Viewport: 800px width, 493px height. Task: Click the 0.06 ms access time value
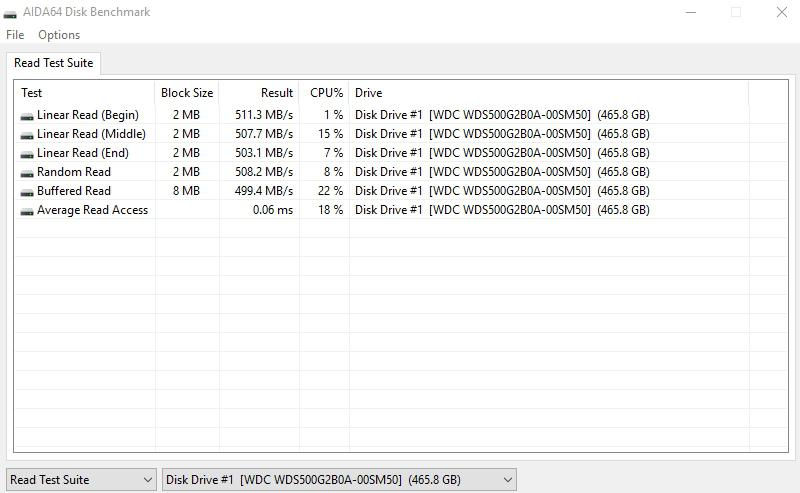[272, 210]
